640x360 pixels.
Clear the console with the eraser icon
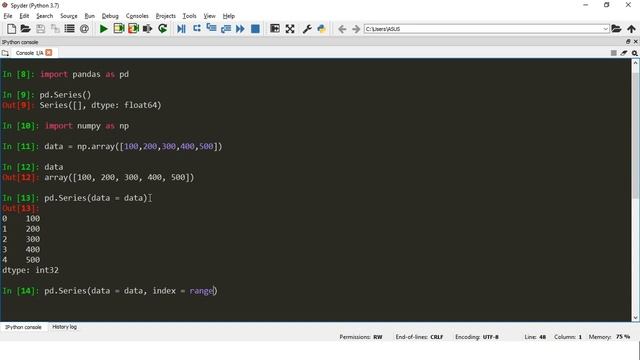(x=624, y=53)
